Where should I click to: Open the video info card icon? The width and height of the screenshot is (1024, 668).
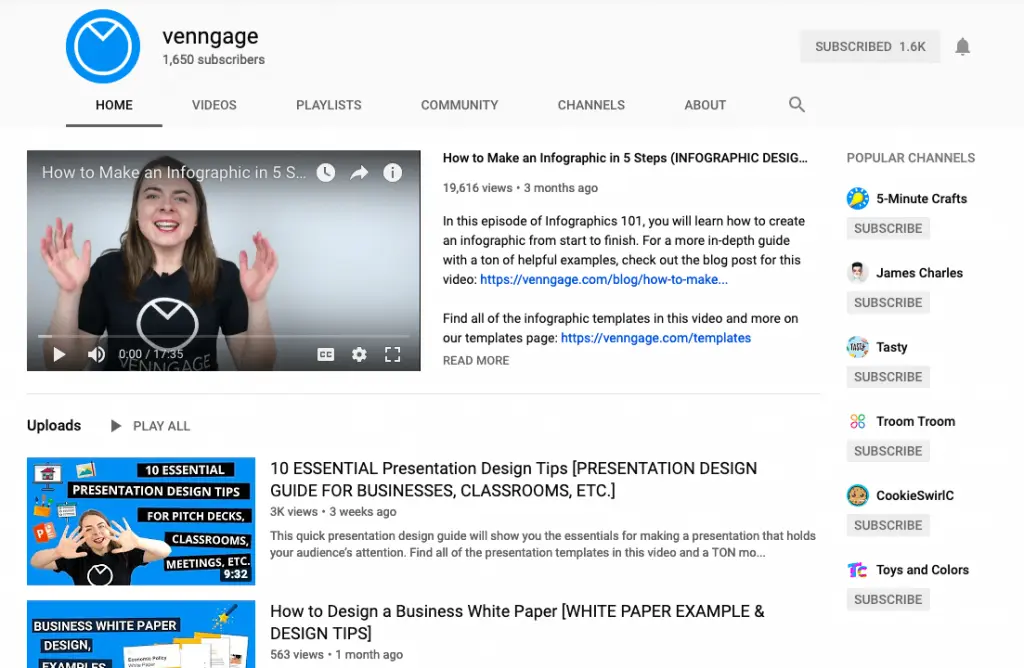coord(392,172)
